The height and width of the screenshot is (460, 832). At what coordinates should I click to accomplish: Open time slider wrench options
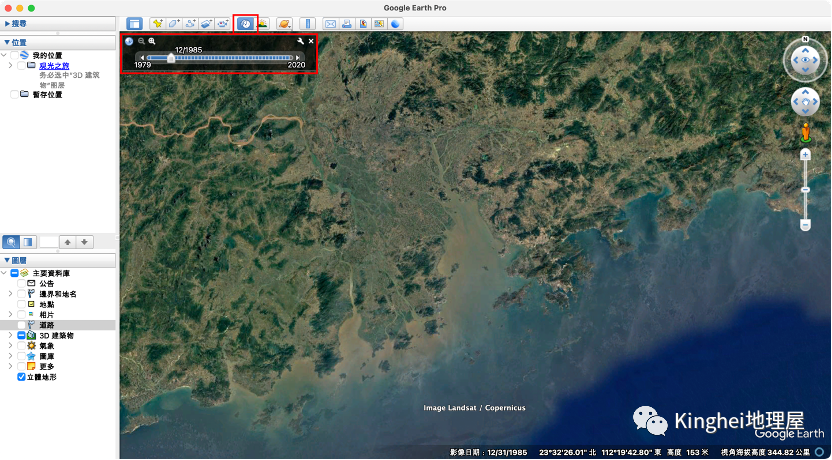coord(300,41)
